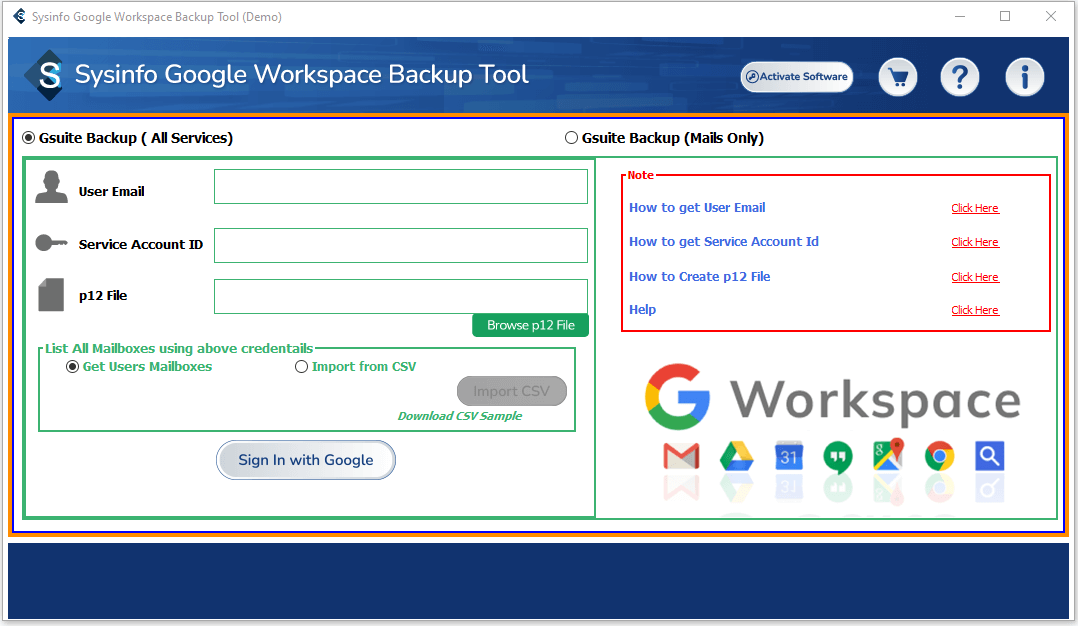
Task: Click the Chrome icon
Action: [939, 456]
